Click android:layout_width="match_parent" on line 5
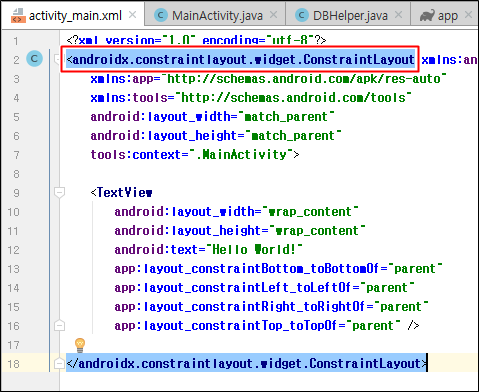 coord(212,117)
